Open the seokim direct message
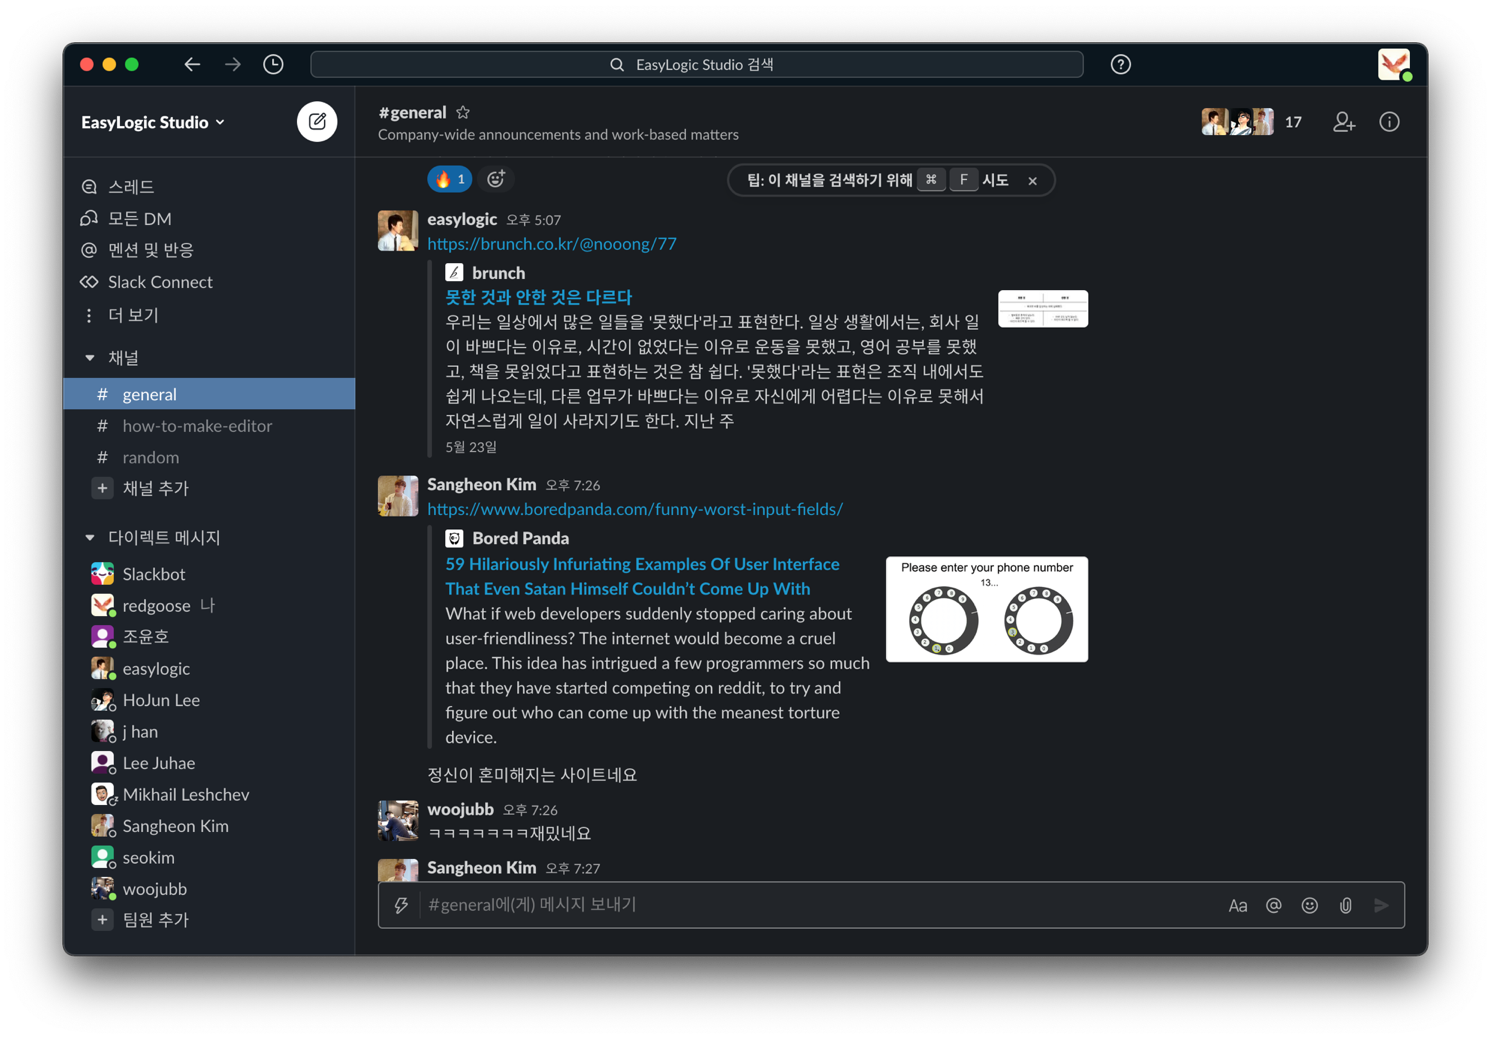The image size is (1491, 1039). (209, 858)
